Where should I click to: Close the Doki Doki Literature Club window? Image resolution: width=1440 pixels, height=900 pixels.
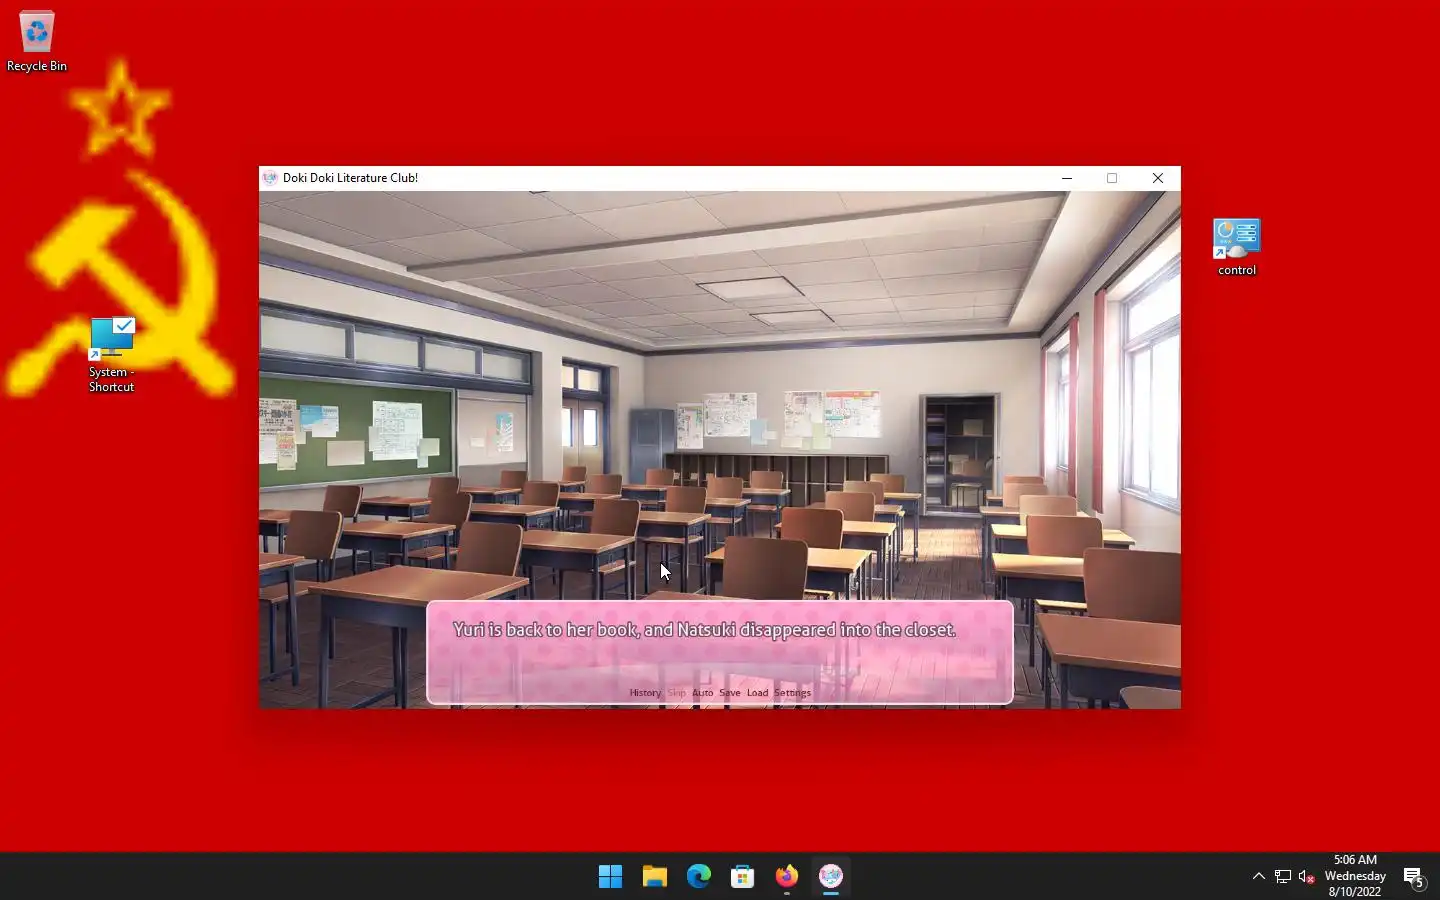tap(1158, 178)
